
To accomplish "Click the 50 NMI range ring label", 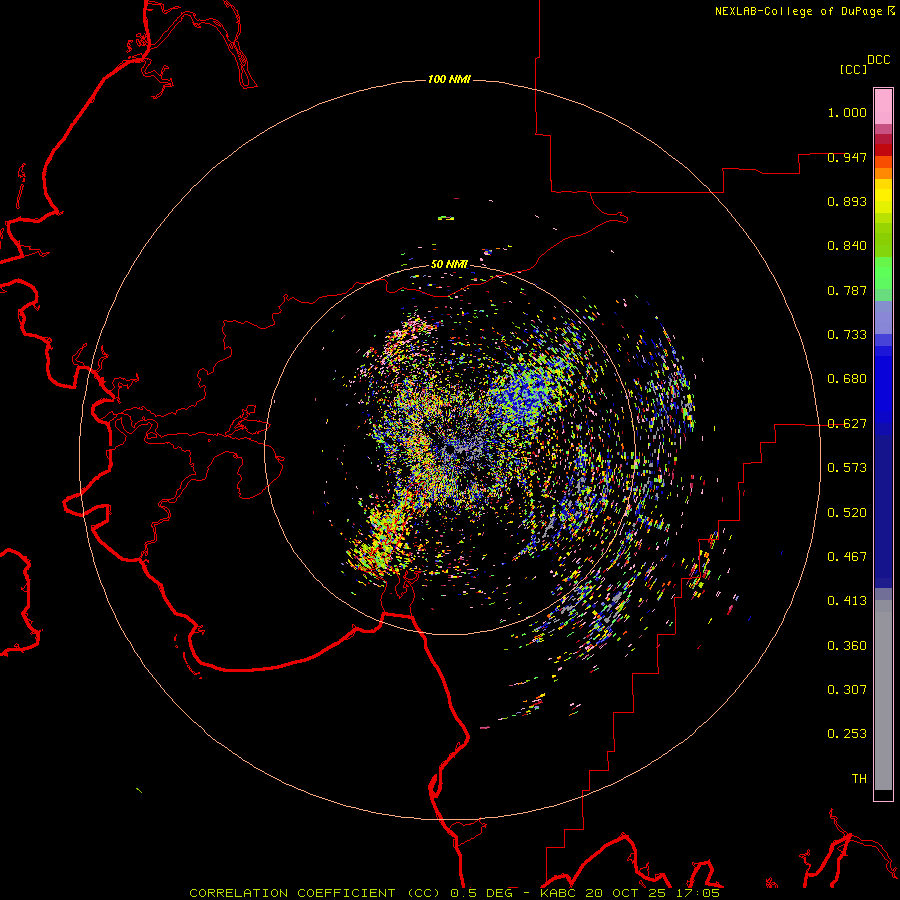I will click(449, 265).
